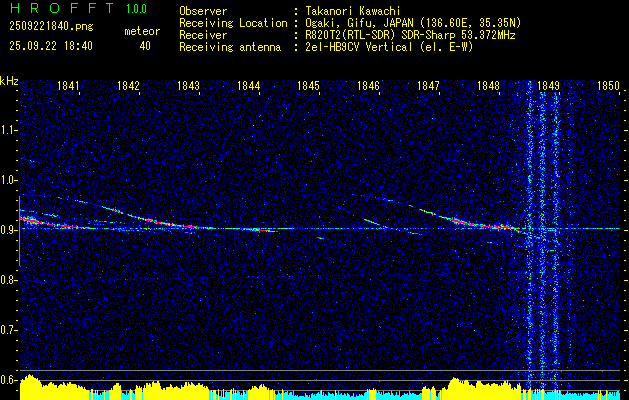
Task: Click the 0.7 frequency axis label
Action: tap(7, 330)
